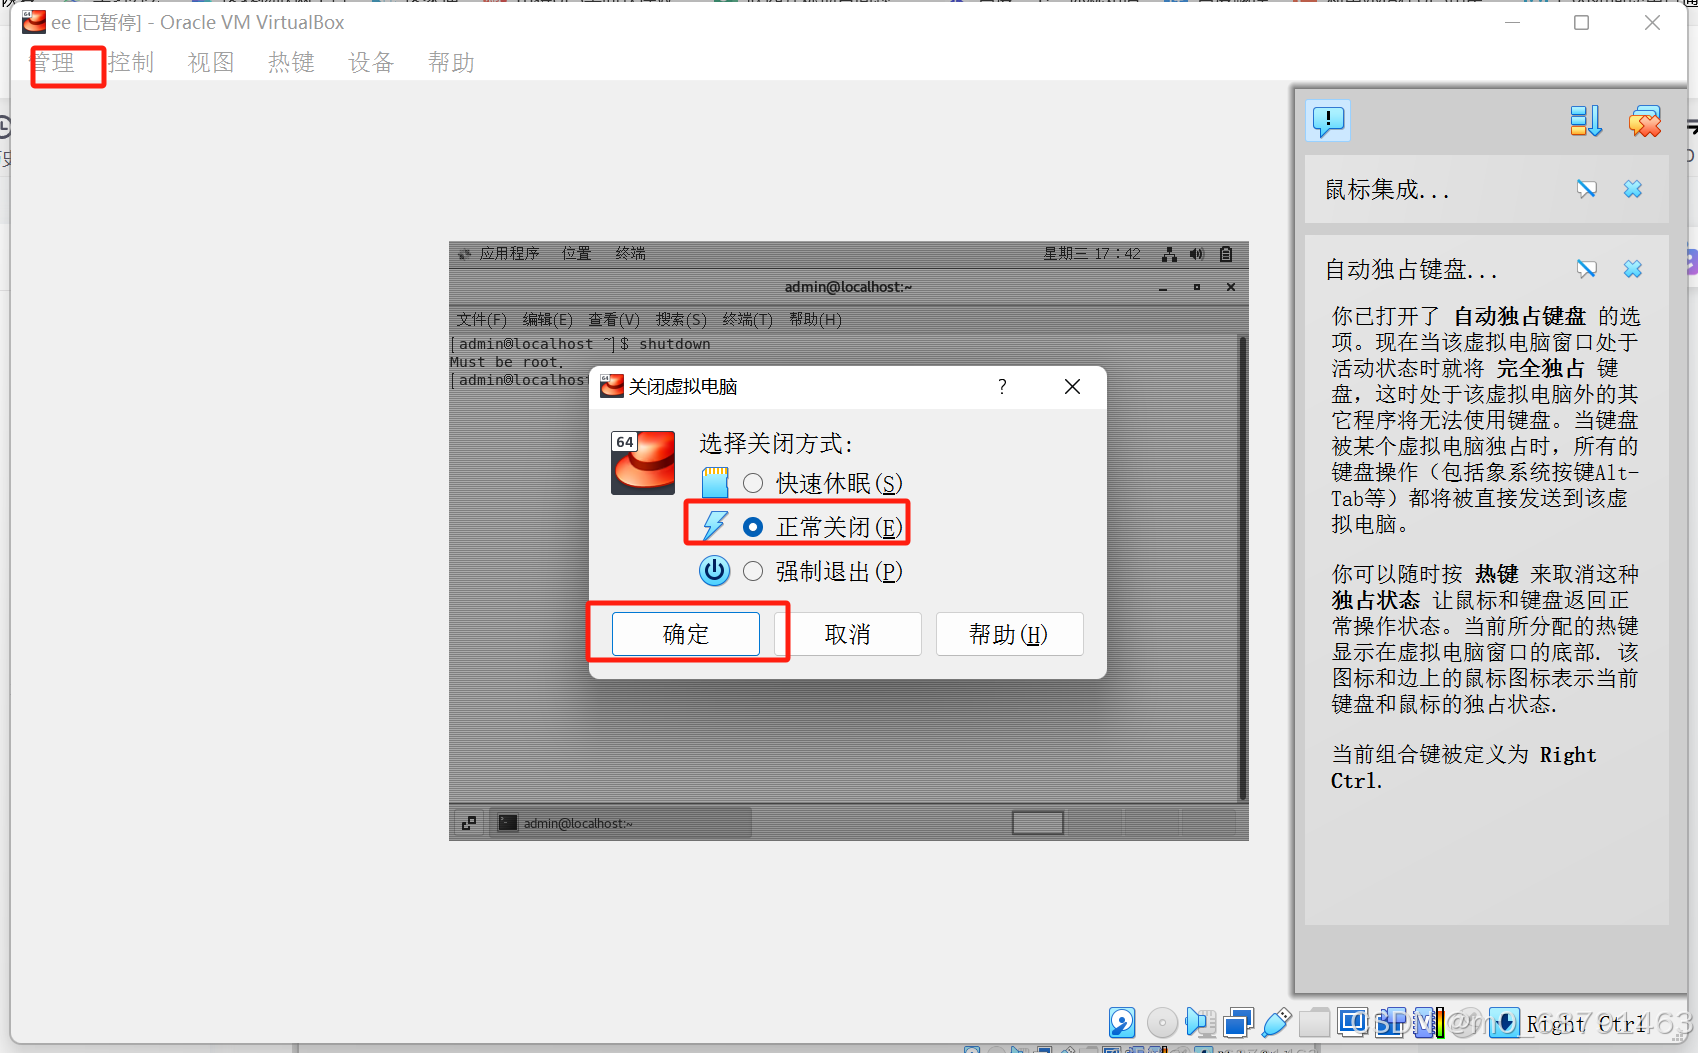
Task: Minimize the admin@localhost terminal window
Action: pyautogui.click(x=1163, y=288)
